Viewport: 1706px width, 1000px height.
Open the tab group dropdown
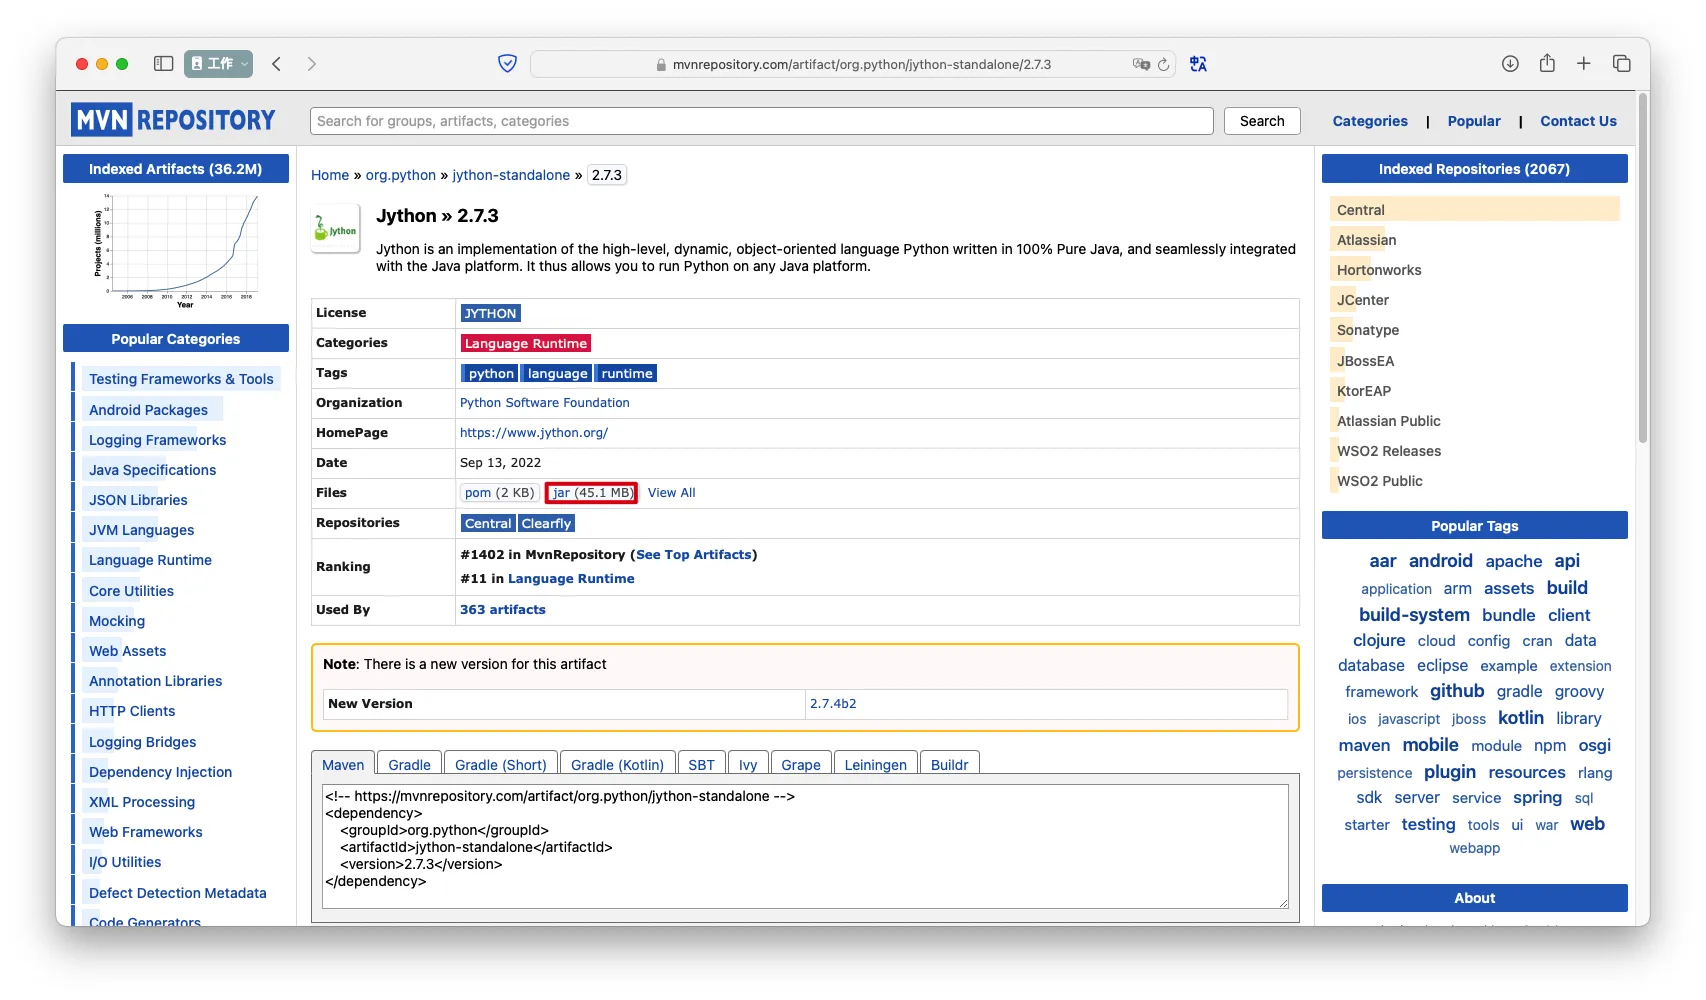click(219, 64)
